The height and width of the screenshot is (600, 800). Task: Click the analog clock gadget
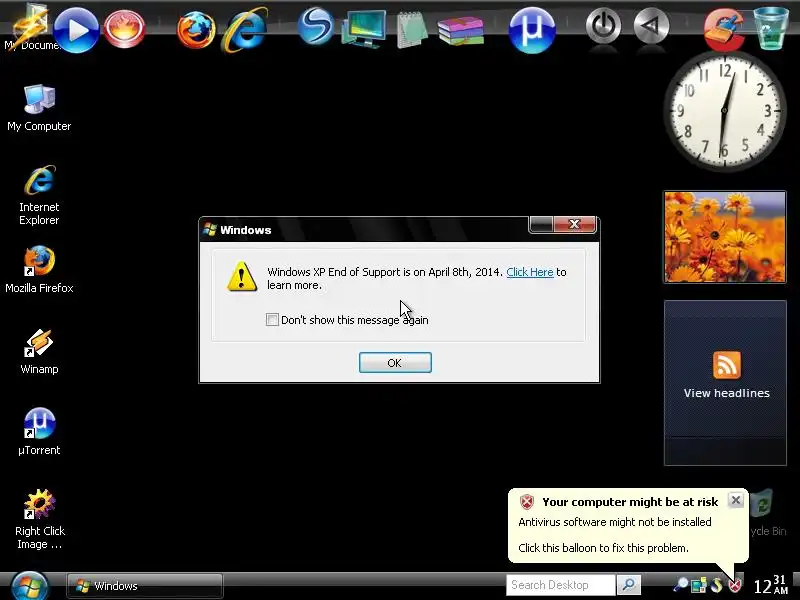click(x=724, y=111)
